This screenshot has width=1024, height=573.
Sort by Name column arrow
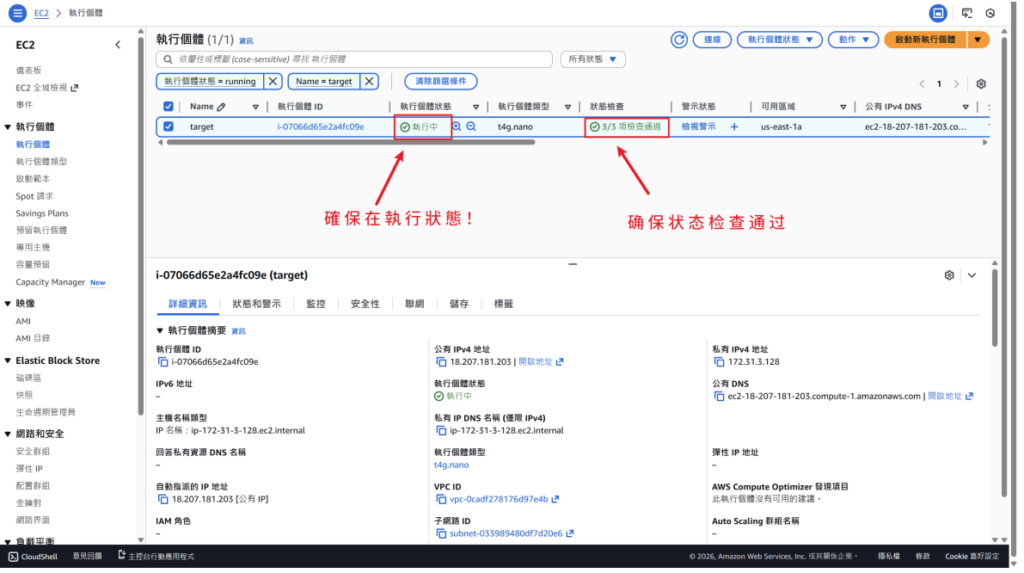[257, 108]
